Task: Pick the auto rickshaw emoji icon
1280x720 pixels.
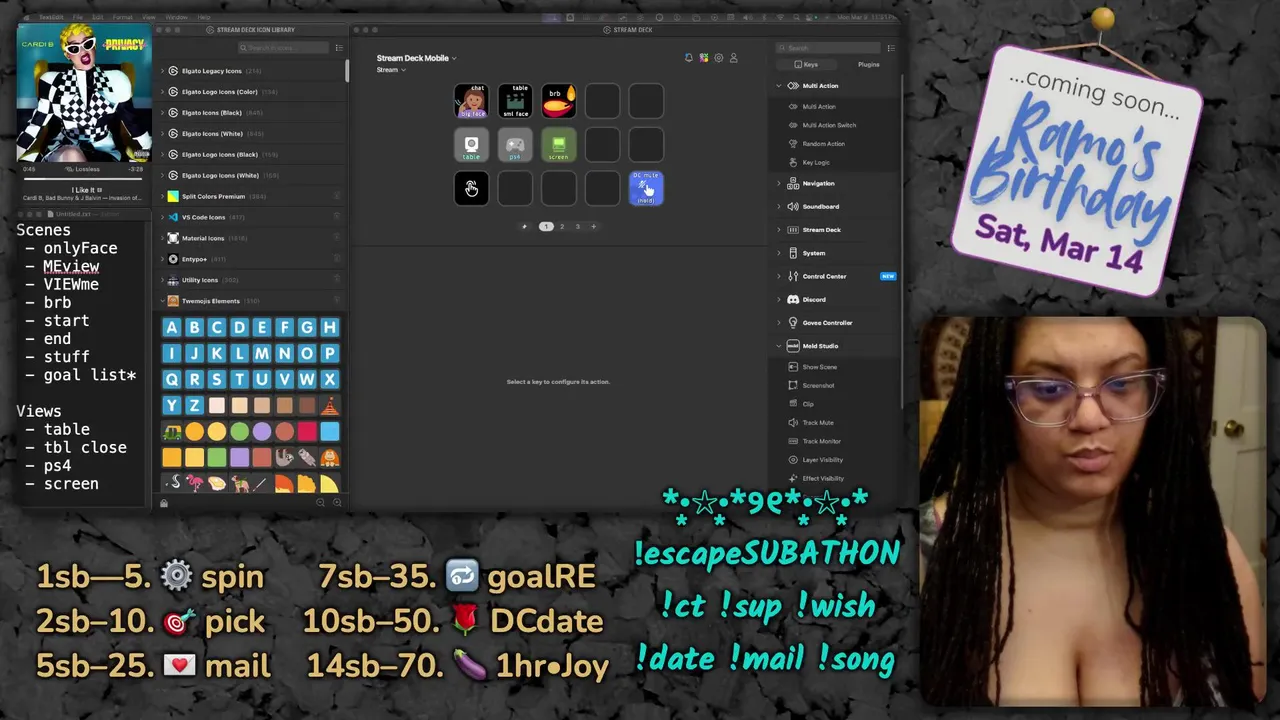Action: pyautogui.click(x=172, y=432)
